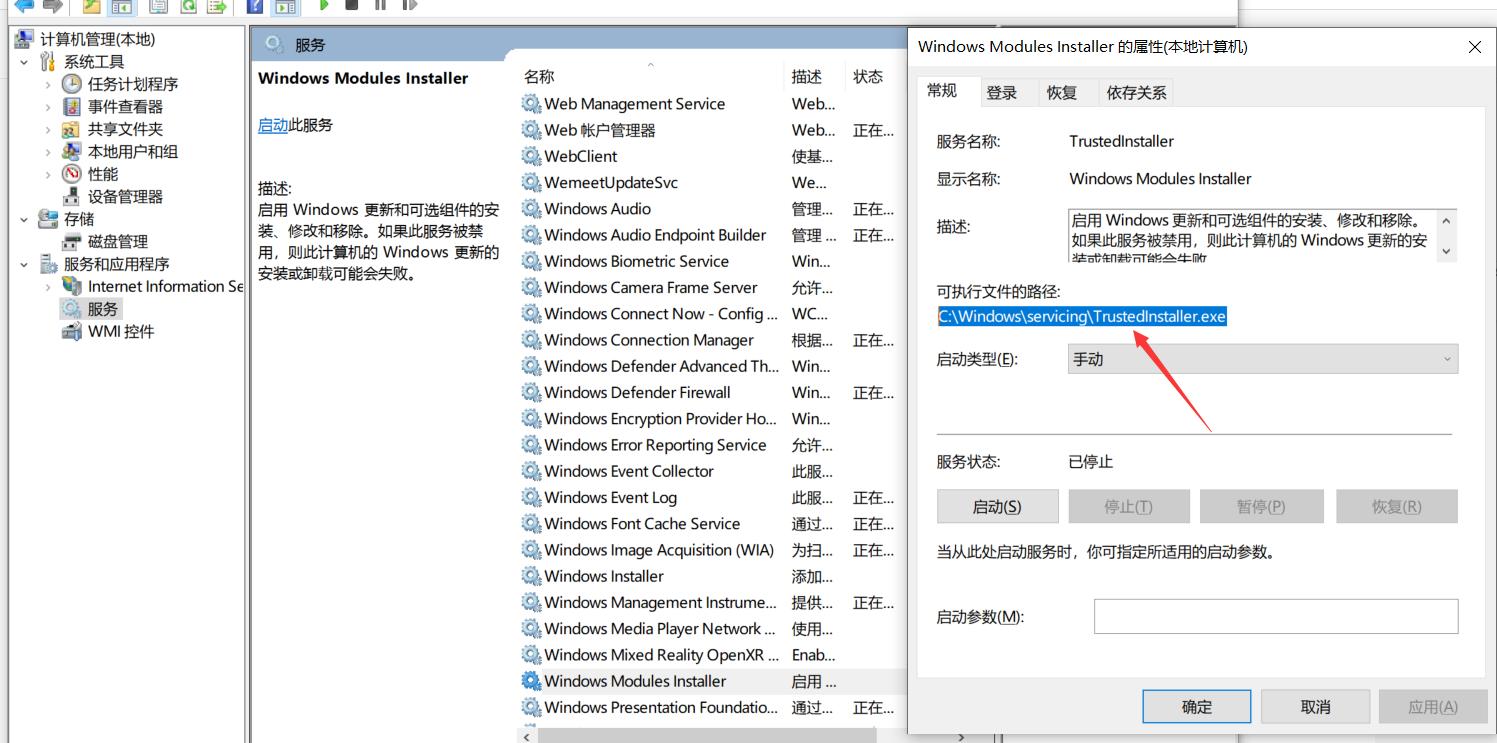Click the gear icon beside Windows Audio
The image size is (1497, 743).
pos(531,209)
